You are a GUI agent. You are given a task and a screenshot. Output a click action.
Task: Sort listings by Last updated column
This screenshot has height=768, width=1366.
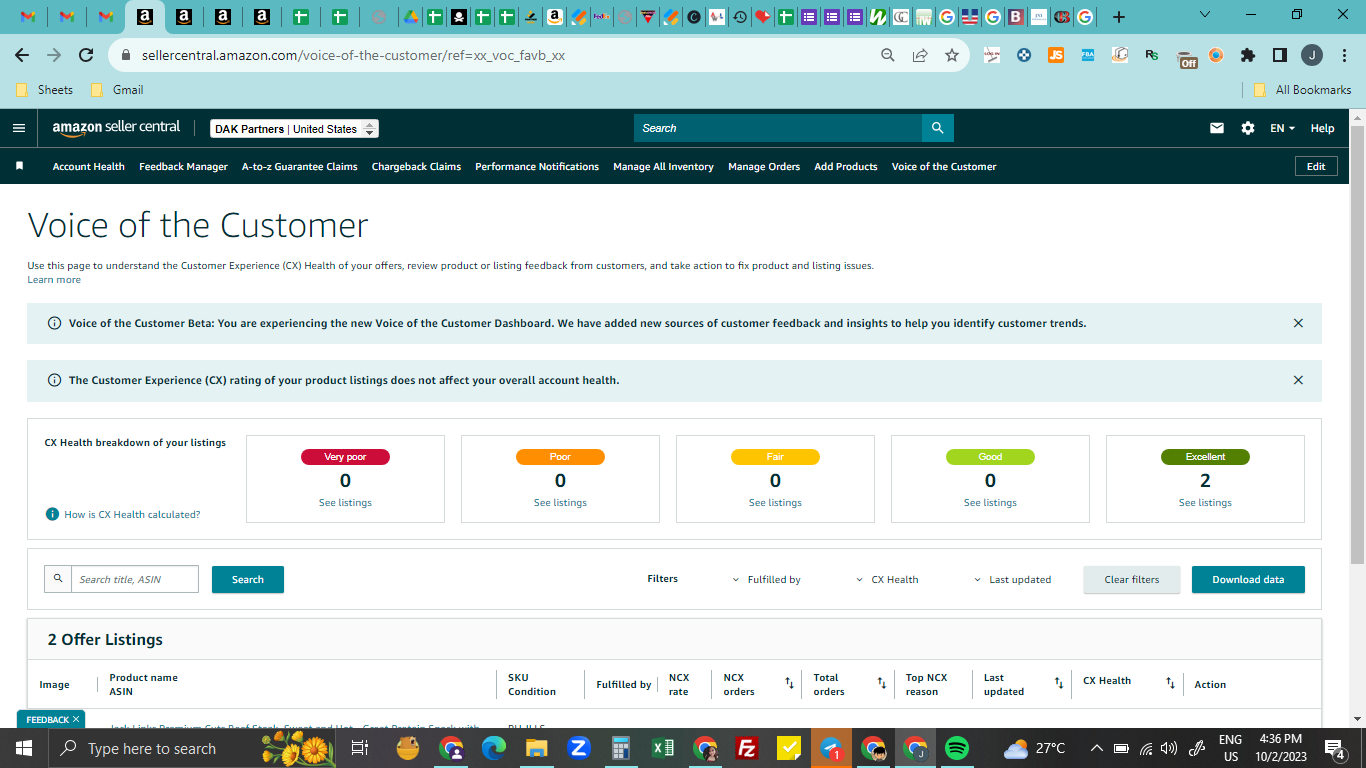pos(1058,683)
